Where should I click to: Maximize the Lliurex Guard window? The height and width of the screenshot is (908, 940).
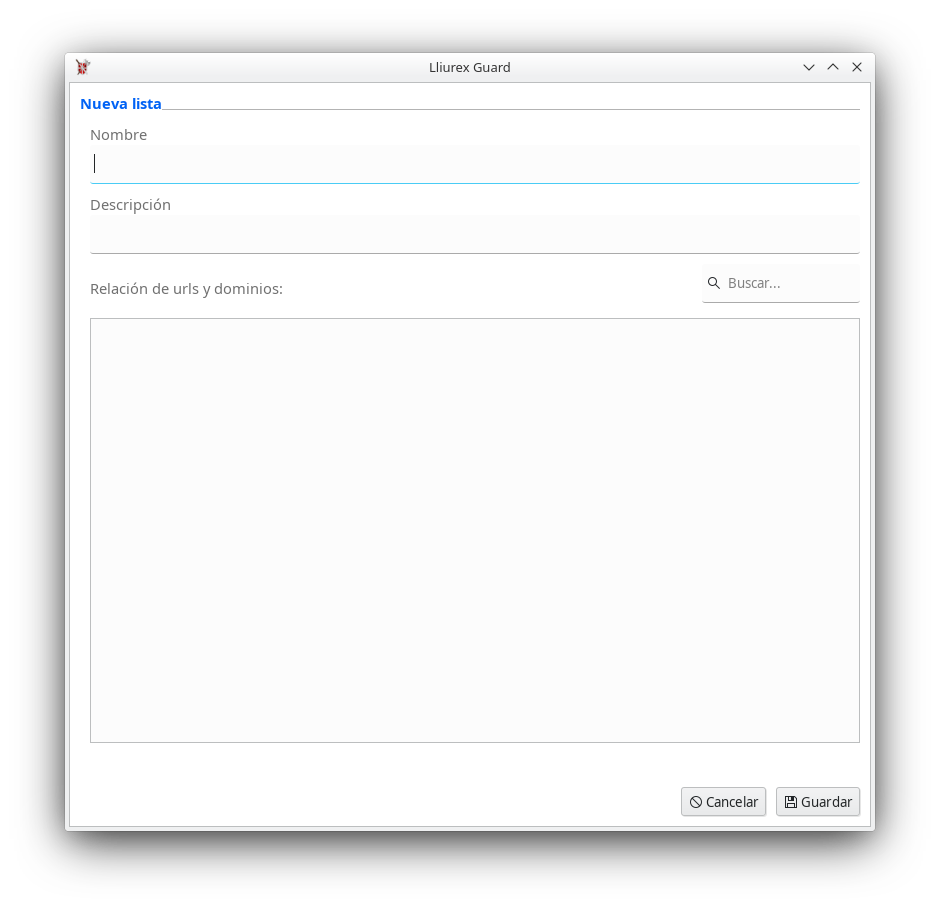click(833, 67)
